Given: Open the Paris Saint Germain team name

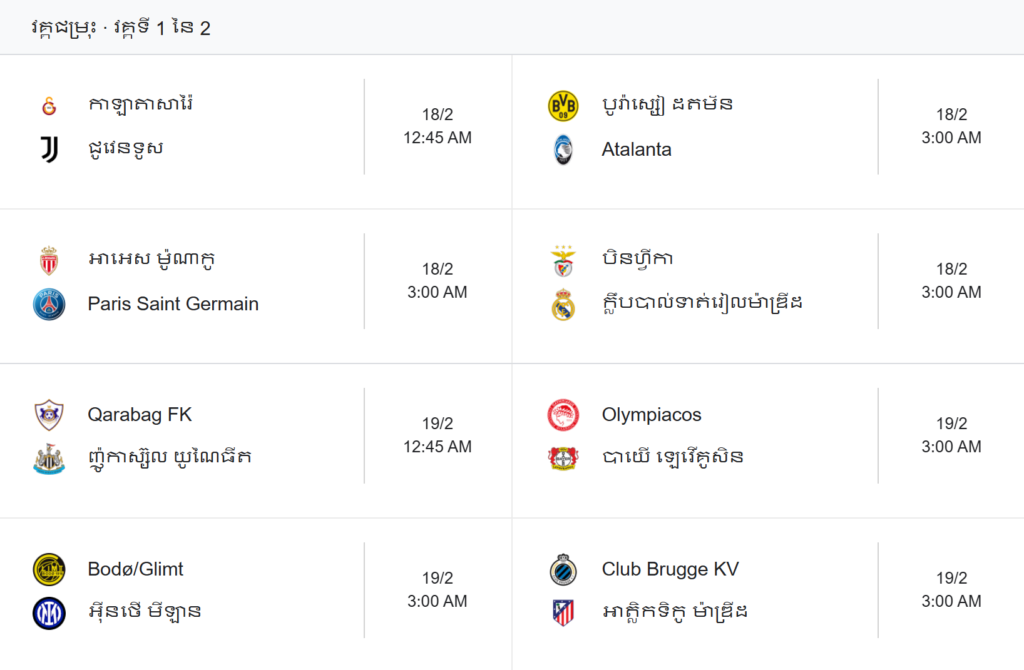Looking at the screenshot, I should click(x=173, y=304).
